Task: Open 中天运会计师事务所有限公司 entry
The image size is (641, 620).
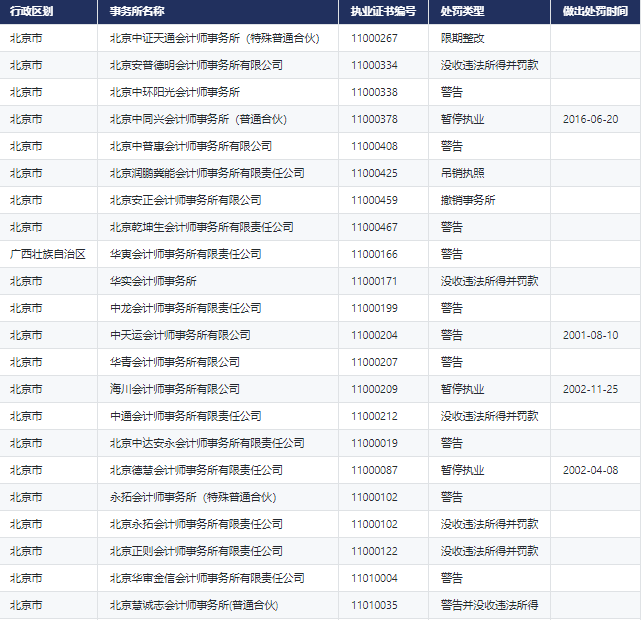Action: tap(180, 335)
